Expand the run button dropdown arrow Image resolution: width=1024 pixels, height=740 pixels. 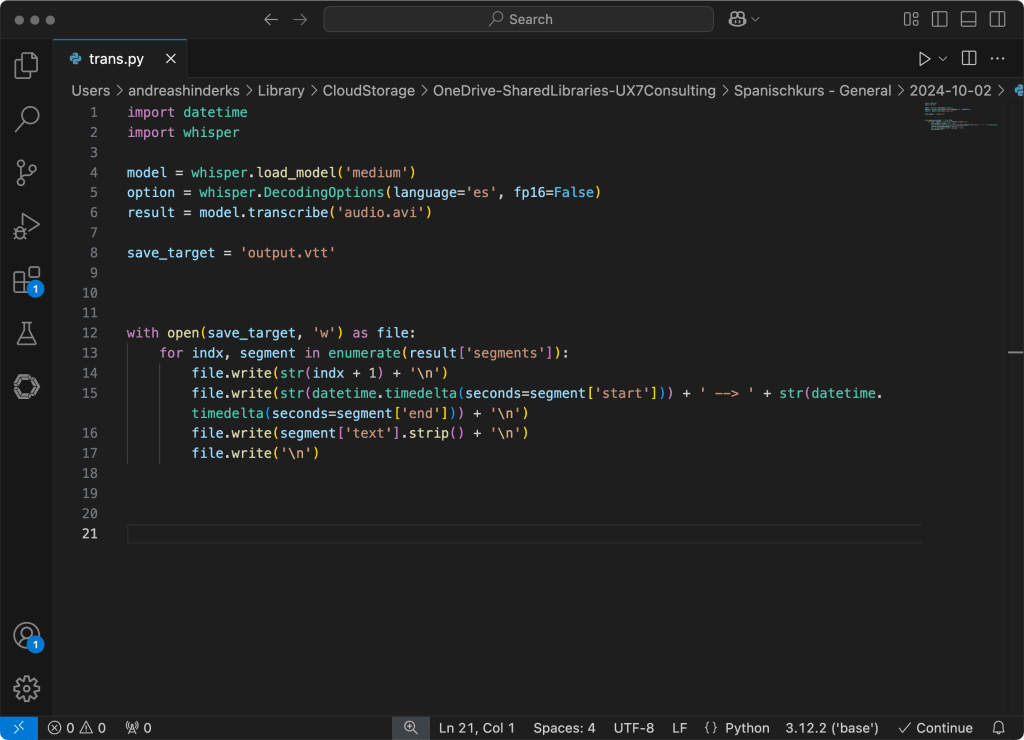pos(943,59)
